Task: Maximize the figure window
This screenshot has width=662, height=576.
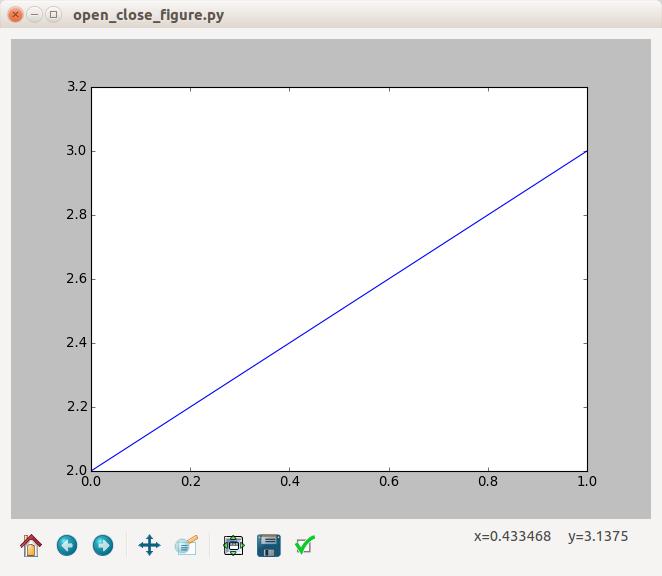Action: click(54, 15)
